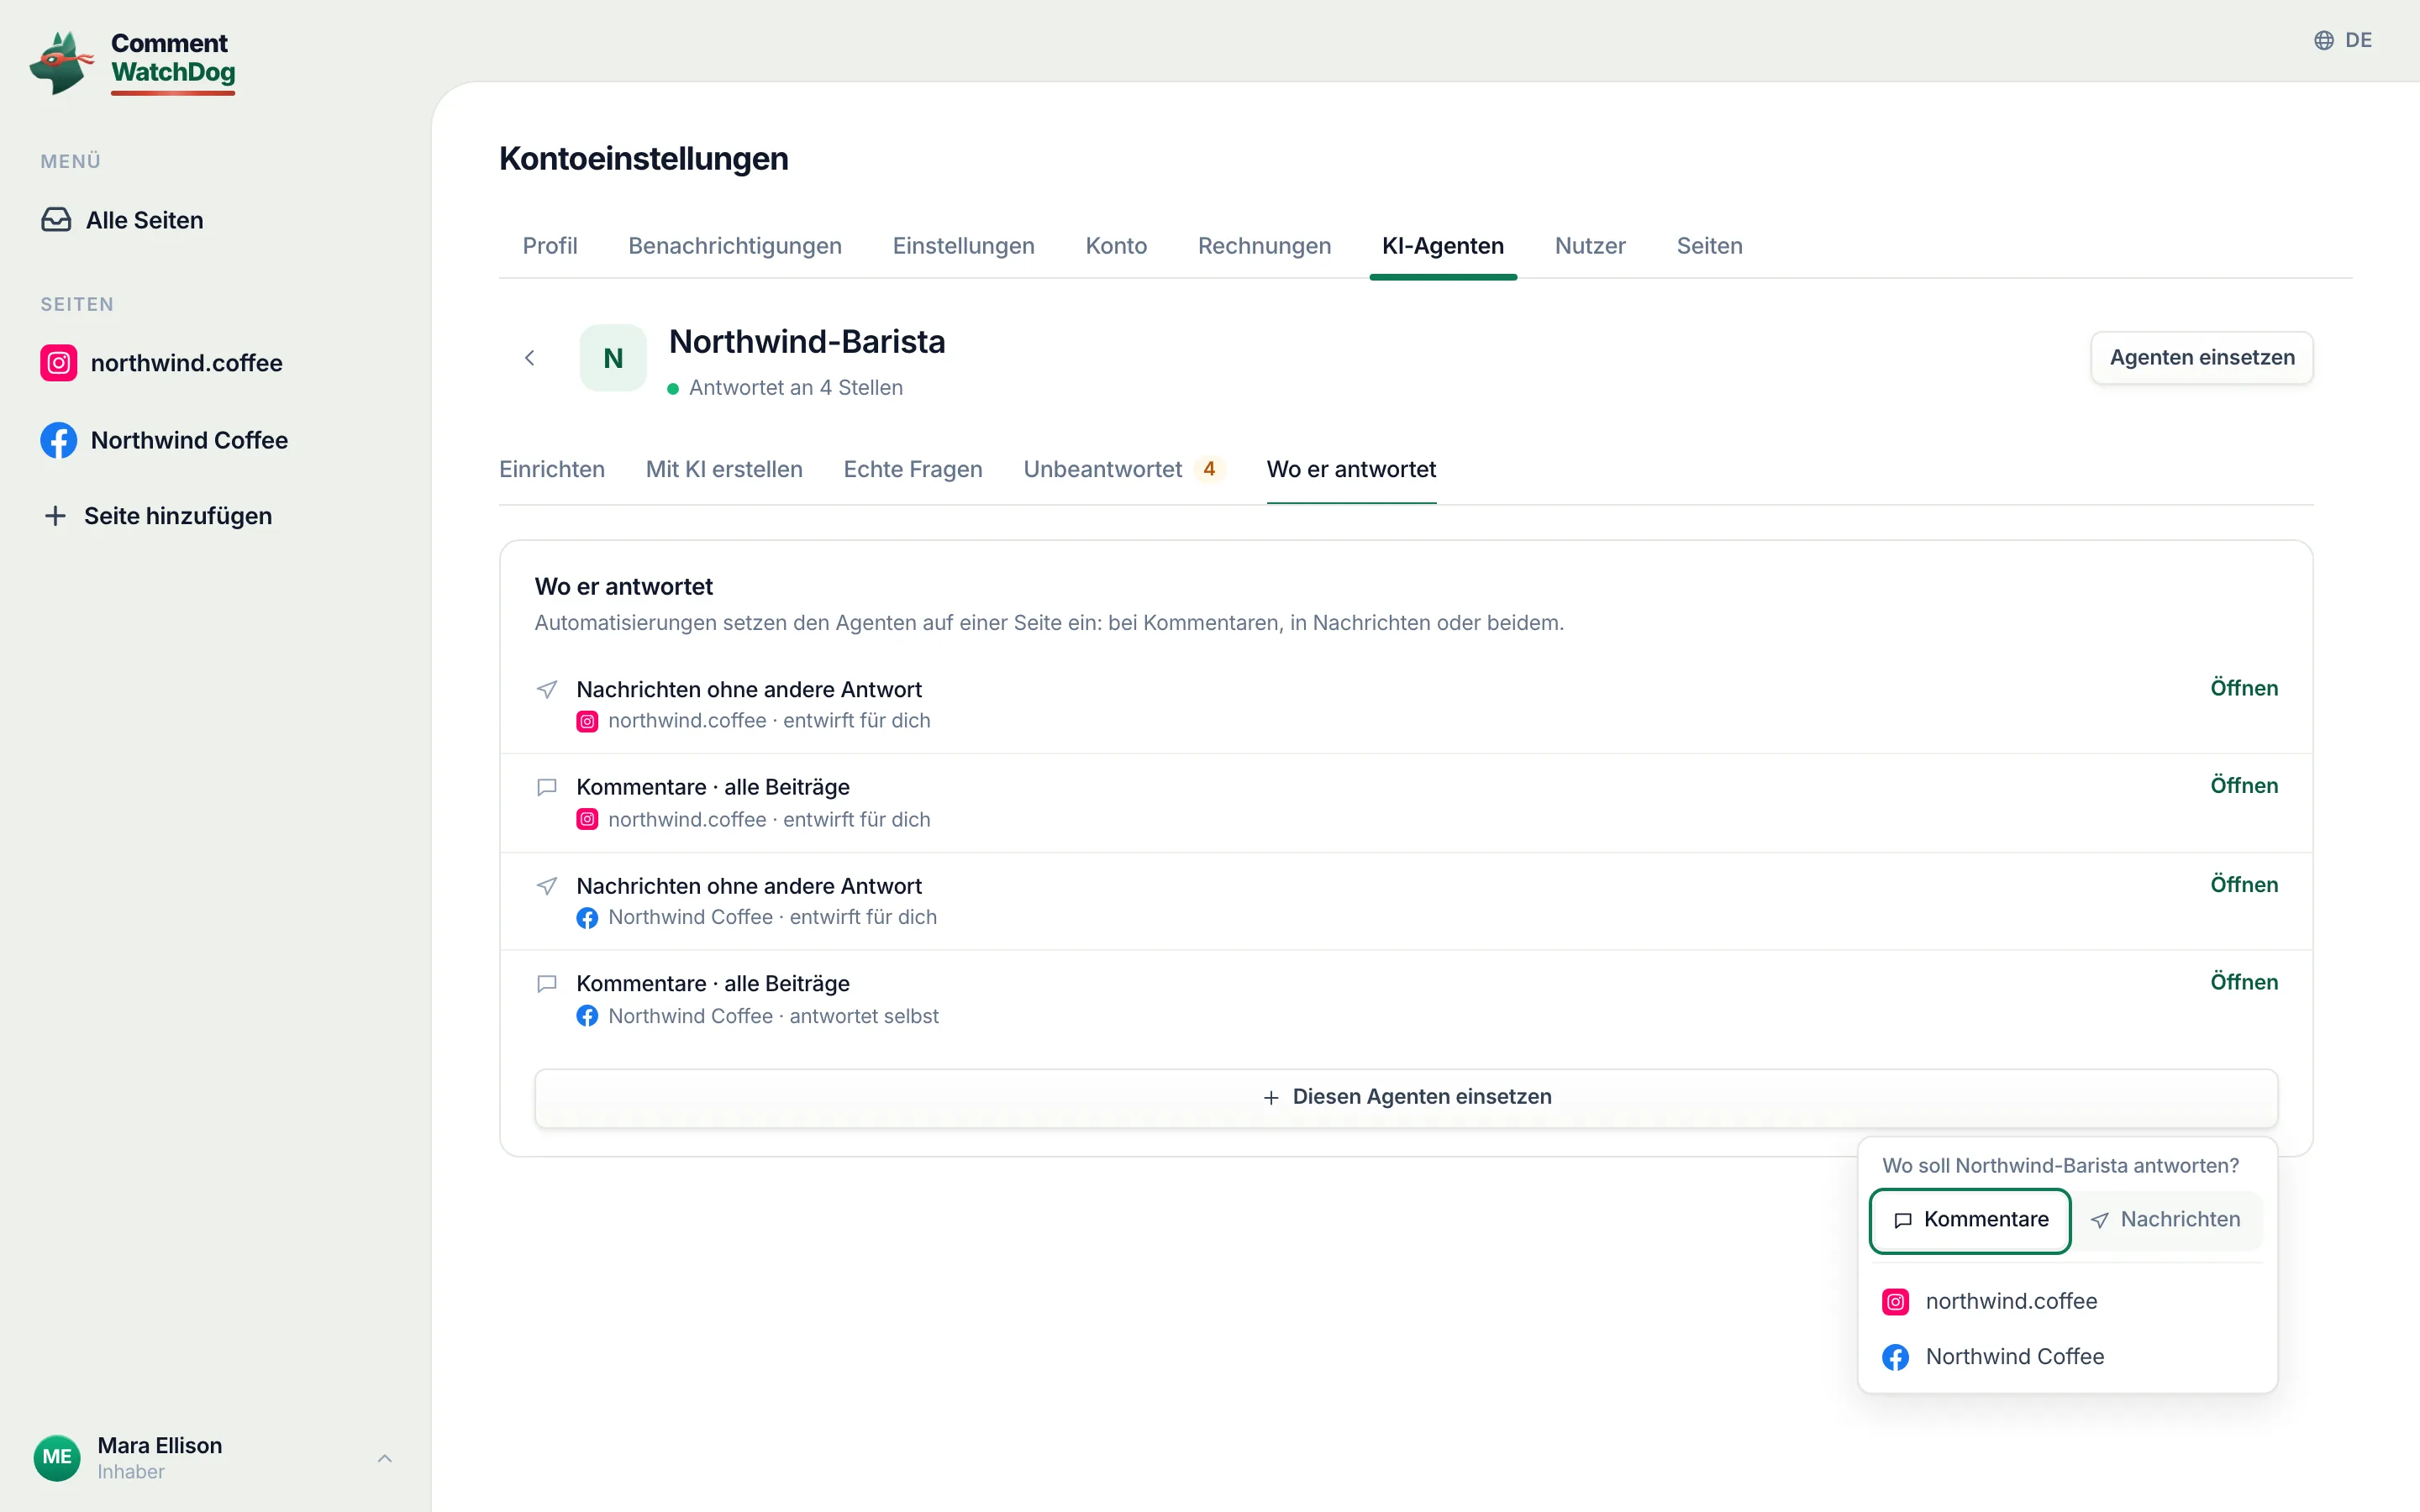Switch to the Unbeantwortet sub-tab
This screenshot has width=2420, height=1512.
(1124, 469)
